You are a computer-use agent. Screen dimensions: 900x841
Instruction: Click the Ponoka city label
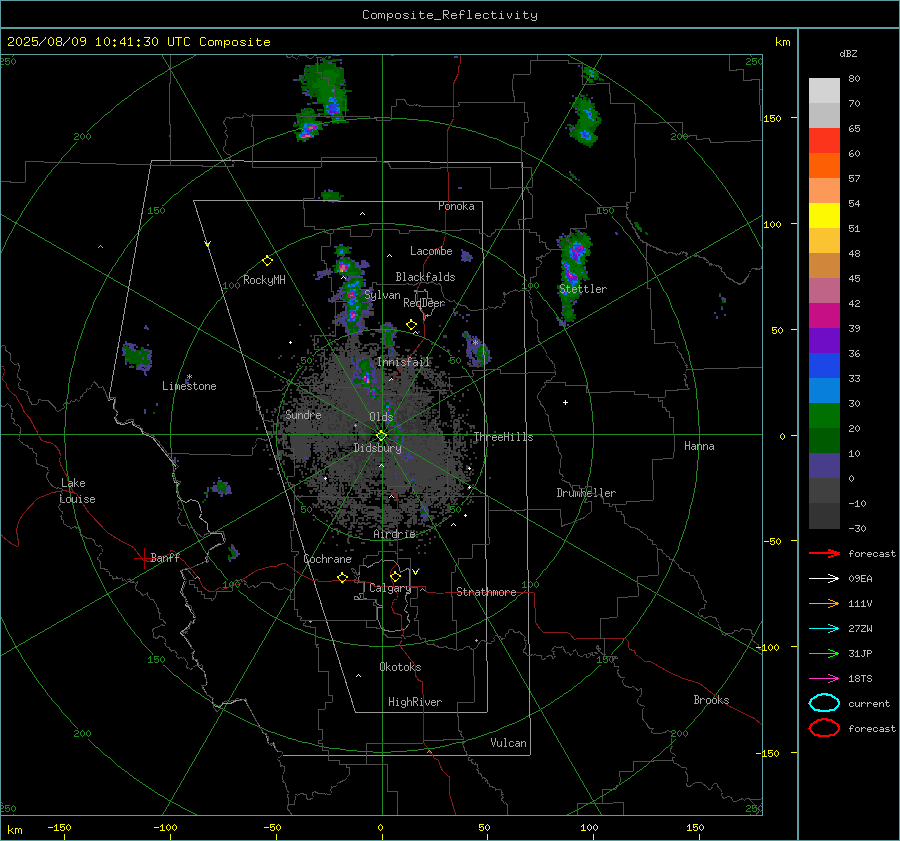pyautogui.click(x=456, y=206)
